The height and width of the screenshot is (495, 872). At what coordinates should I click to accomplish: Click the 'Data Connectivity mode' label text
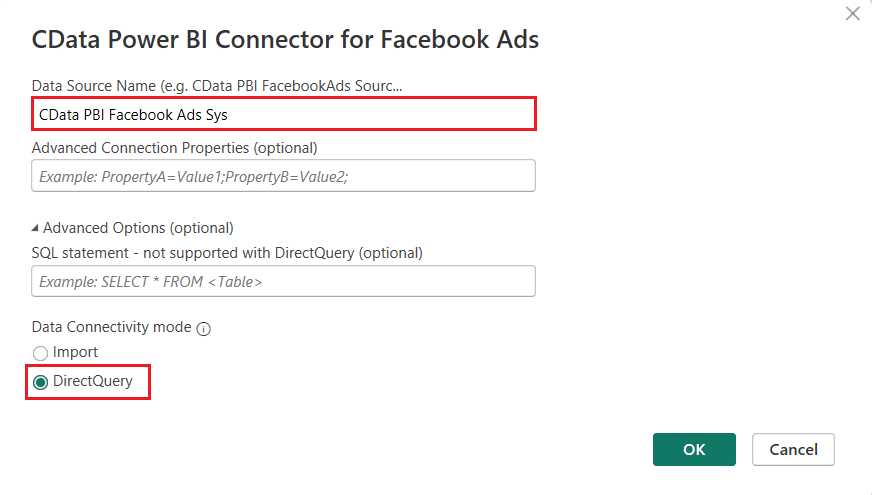111,327
